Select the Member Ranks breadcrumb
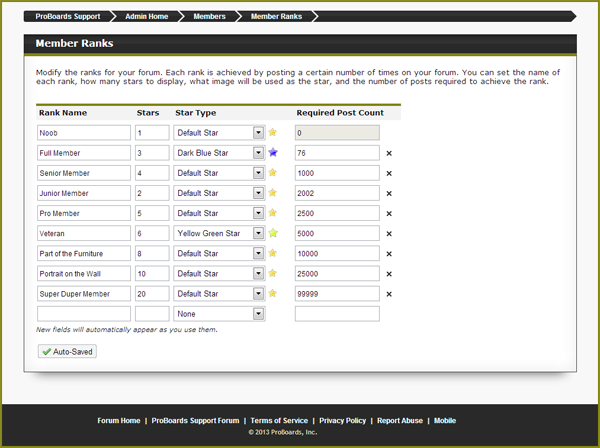Image resolution: width=600 pixels, height=448 pixels. pyautogui.click(x=276, y=16)
